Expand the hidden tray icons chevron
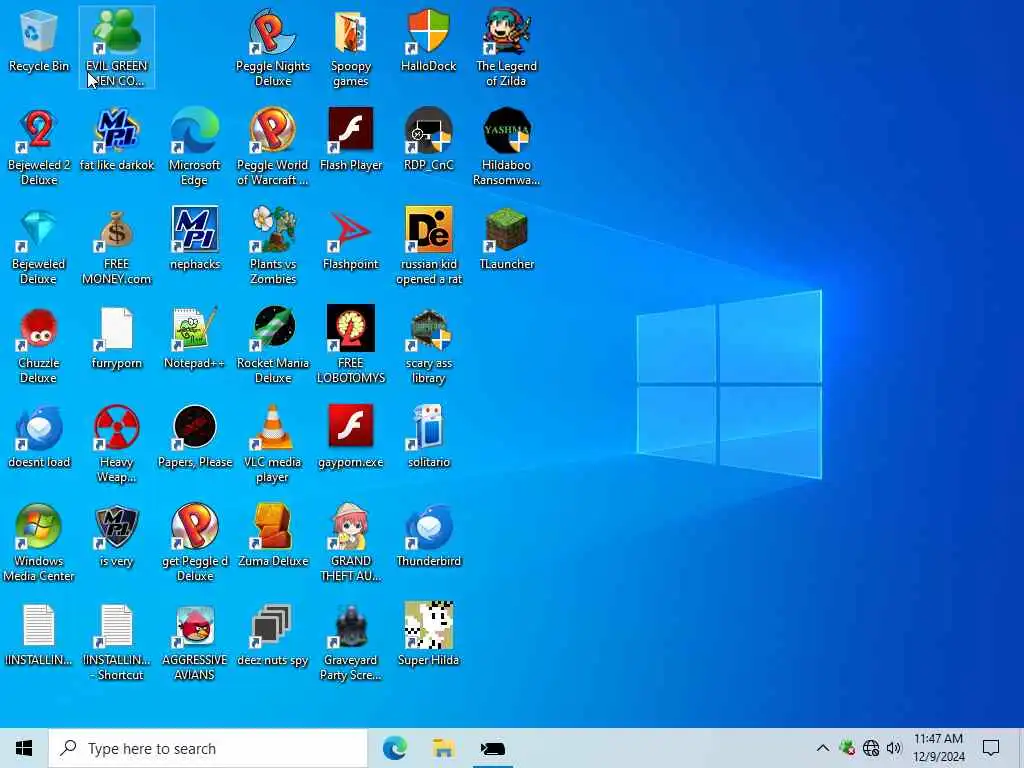 822,748
